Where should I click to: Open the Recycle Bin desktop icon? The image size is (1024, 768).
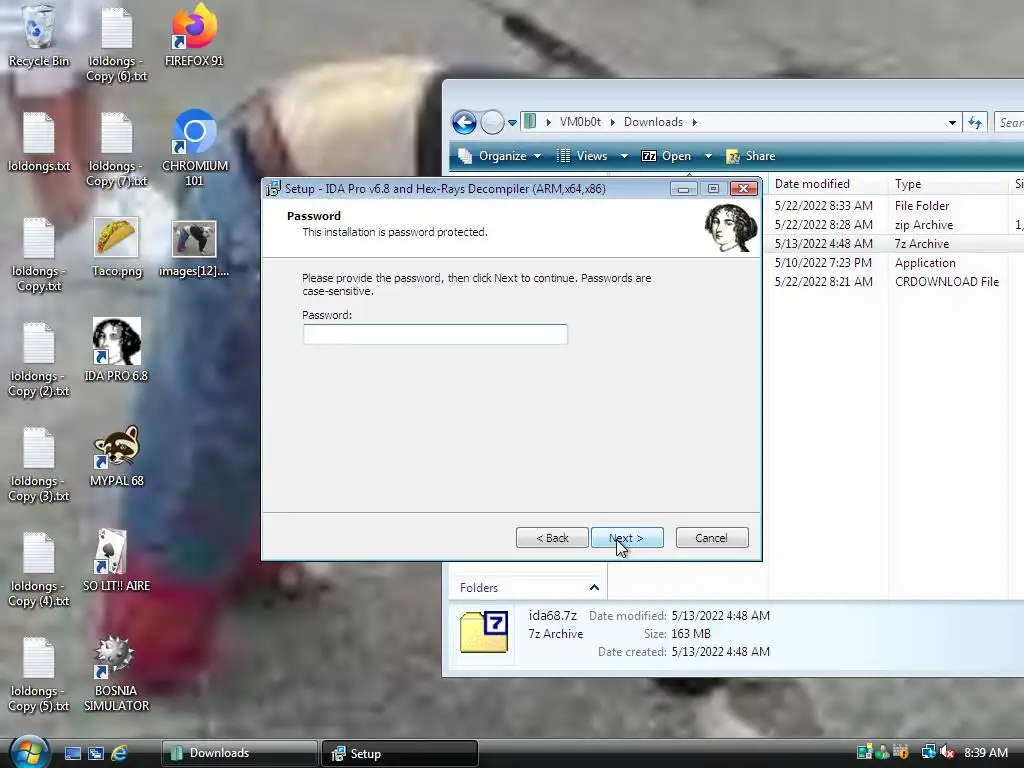(x=39, y=36)
